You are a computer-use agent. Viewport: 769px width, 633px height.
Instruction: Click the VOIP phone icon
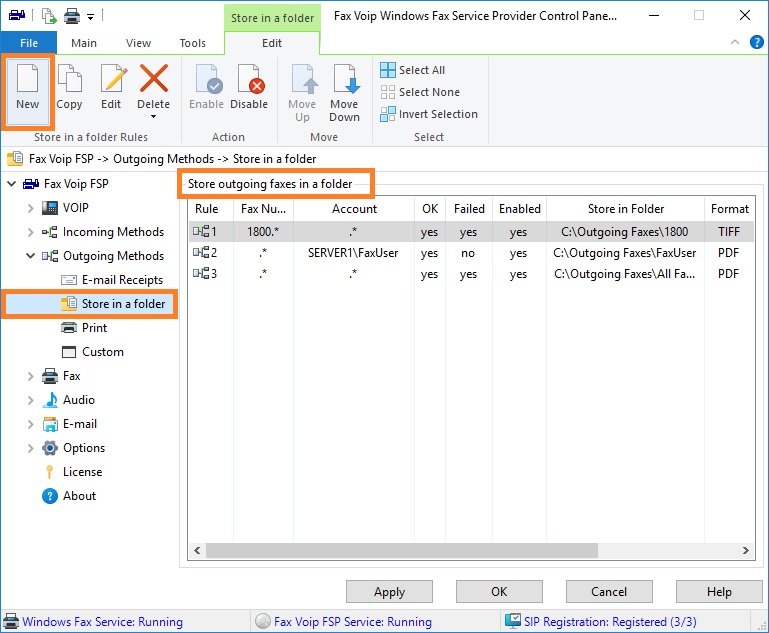(x=50, y=208)
